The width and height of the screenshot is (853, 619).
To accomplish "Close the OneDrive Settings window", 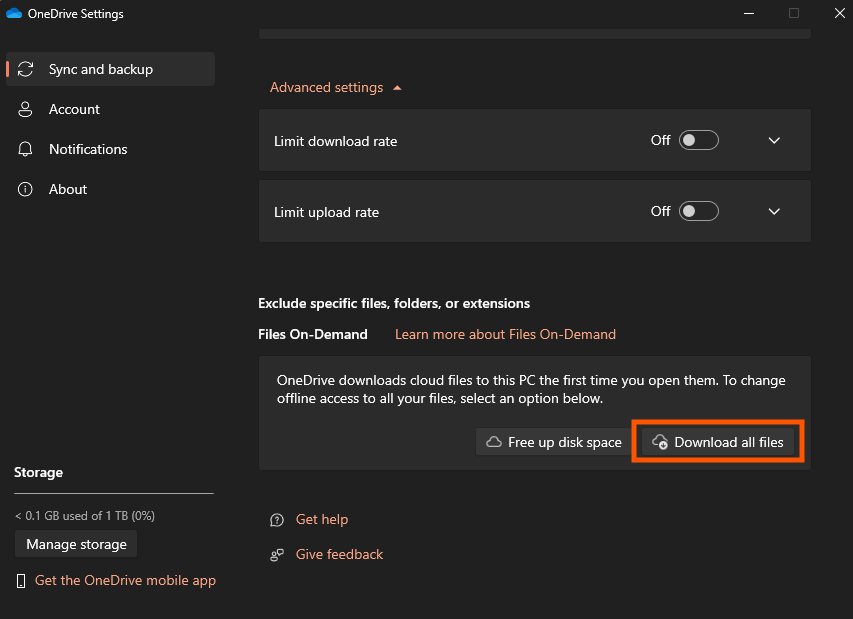I will [x=839, y=13].
